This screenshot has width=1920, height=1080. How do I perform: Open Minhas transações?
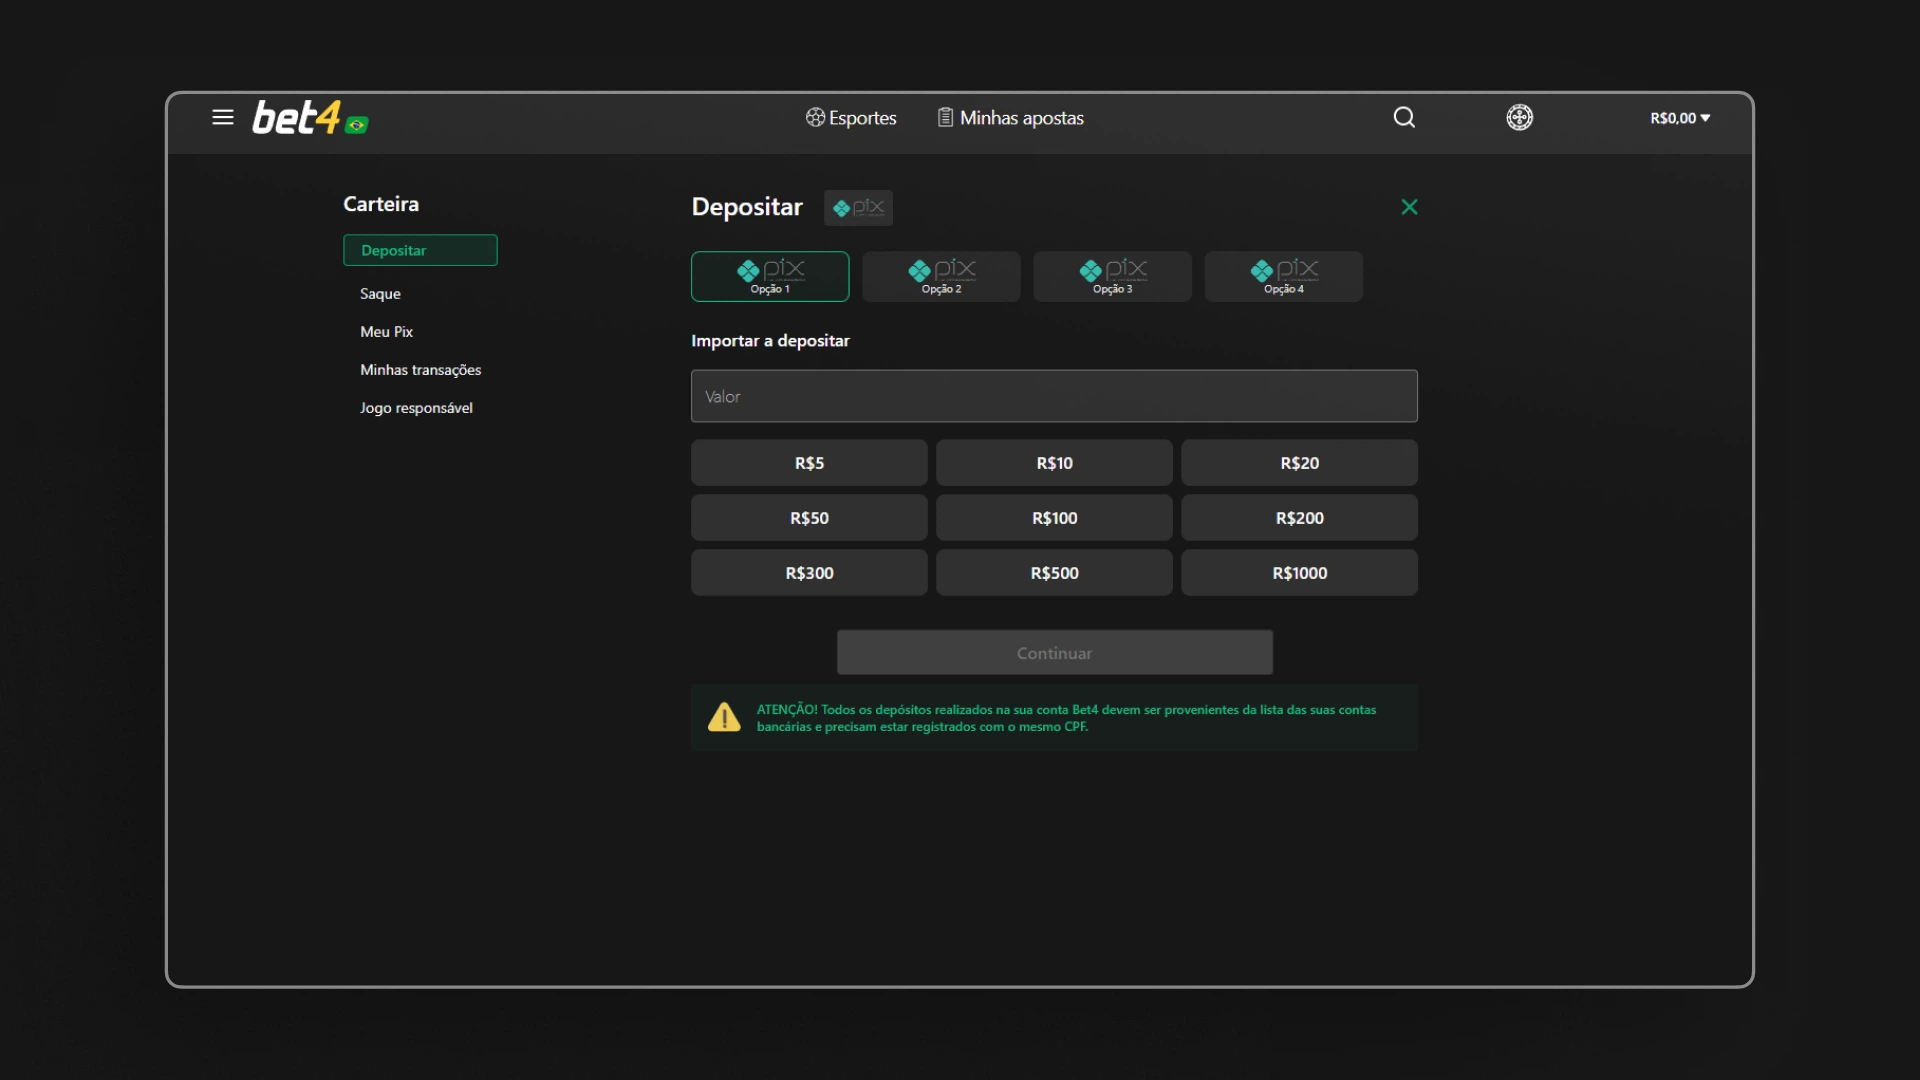[420, 369]
